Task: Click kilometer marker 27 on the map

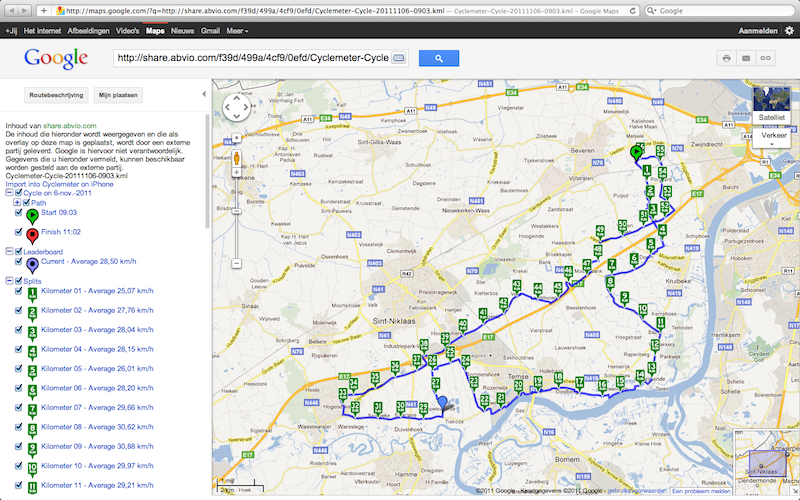Action: click(435, 384)
